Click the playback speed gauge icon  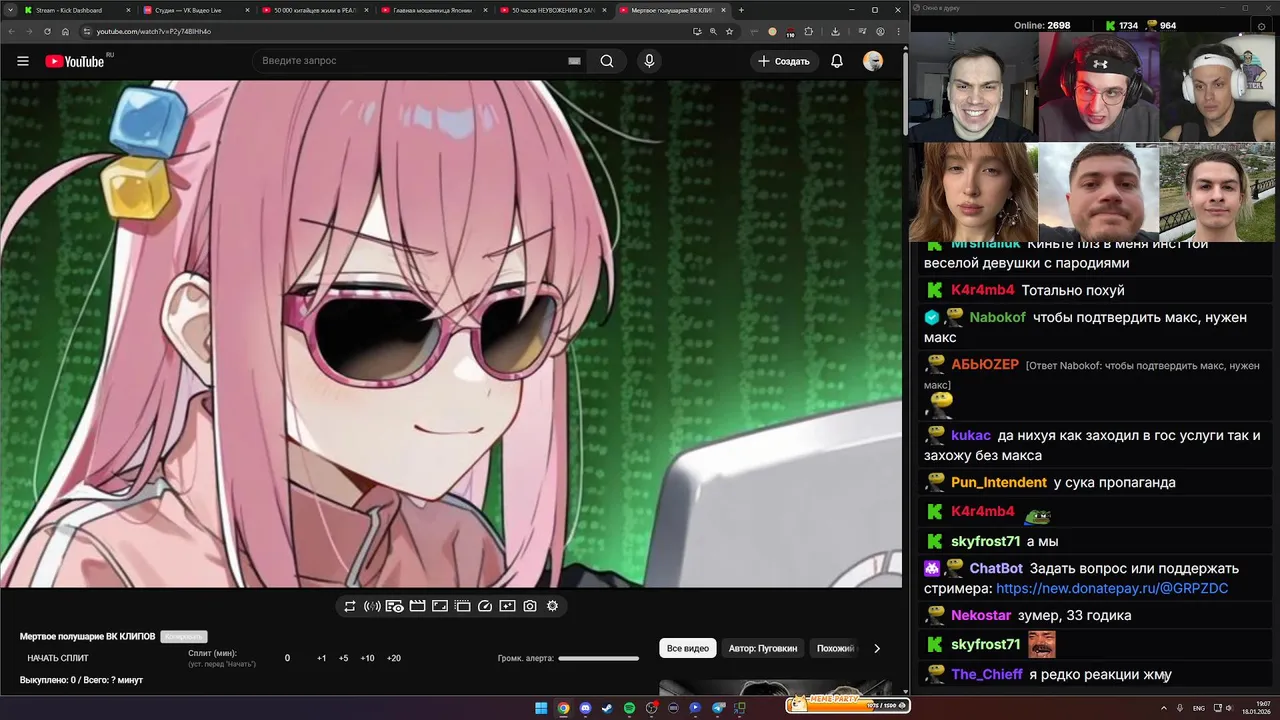point(485,606)
